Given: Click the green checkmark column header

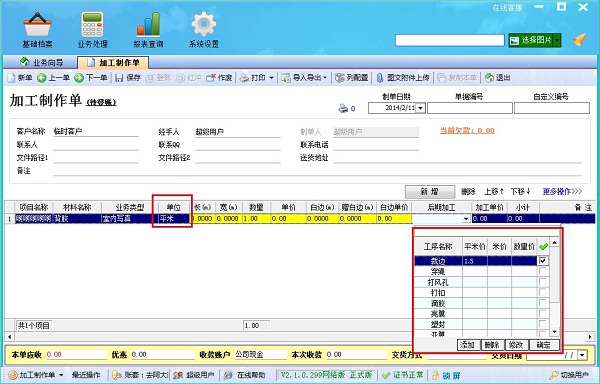Looking at the screenshot, I should [x=543, y=247].
